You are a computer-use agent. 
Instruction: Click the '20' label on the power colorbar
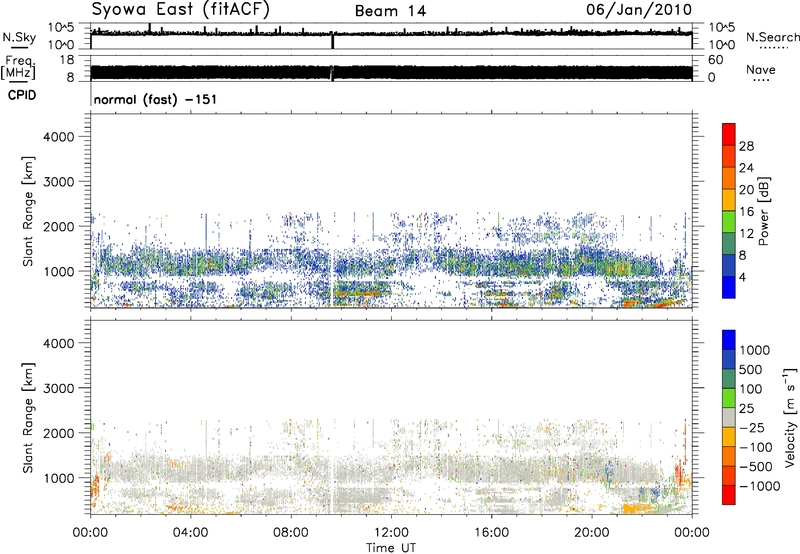pyautogui.click(x=746, y=190)
